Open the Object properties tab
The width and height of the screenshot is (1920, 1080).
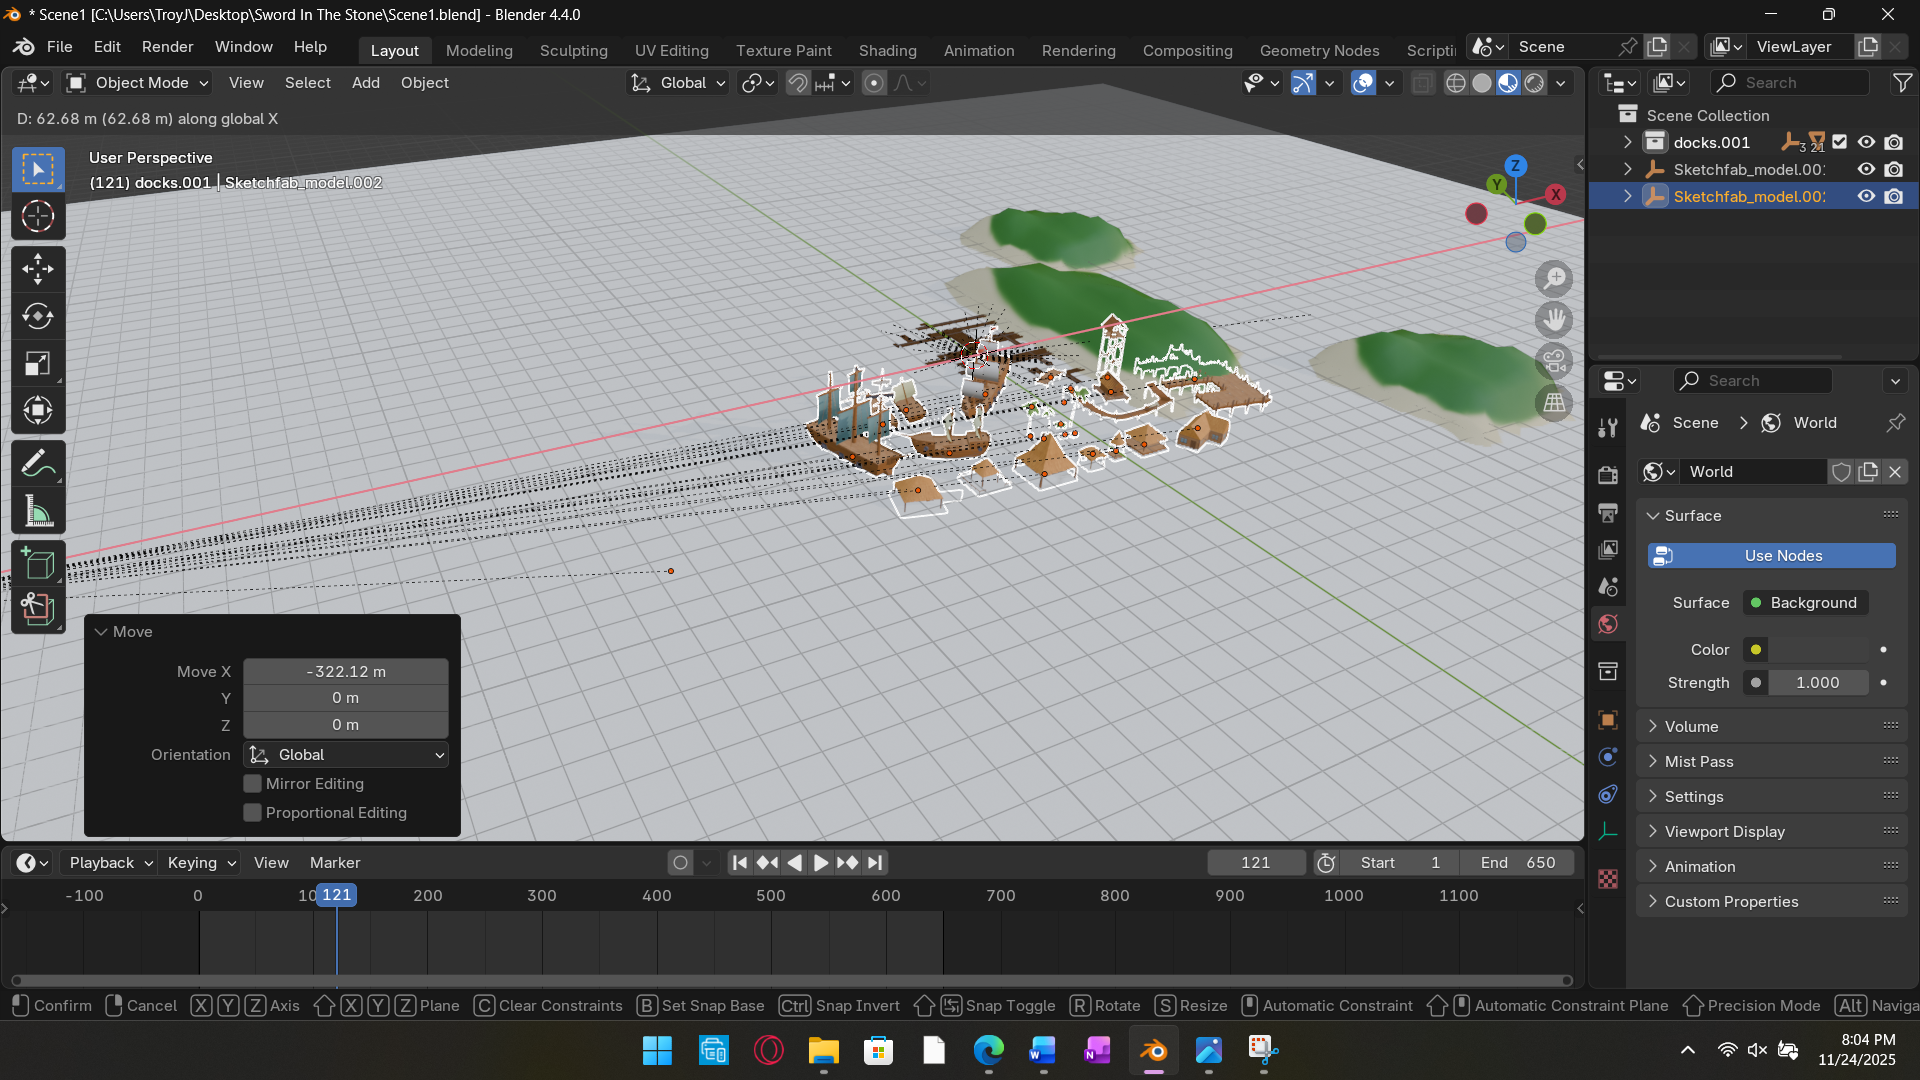coord(1608,720)
